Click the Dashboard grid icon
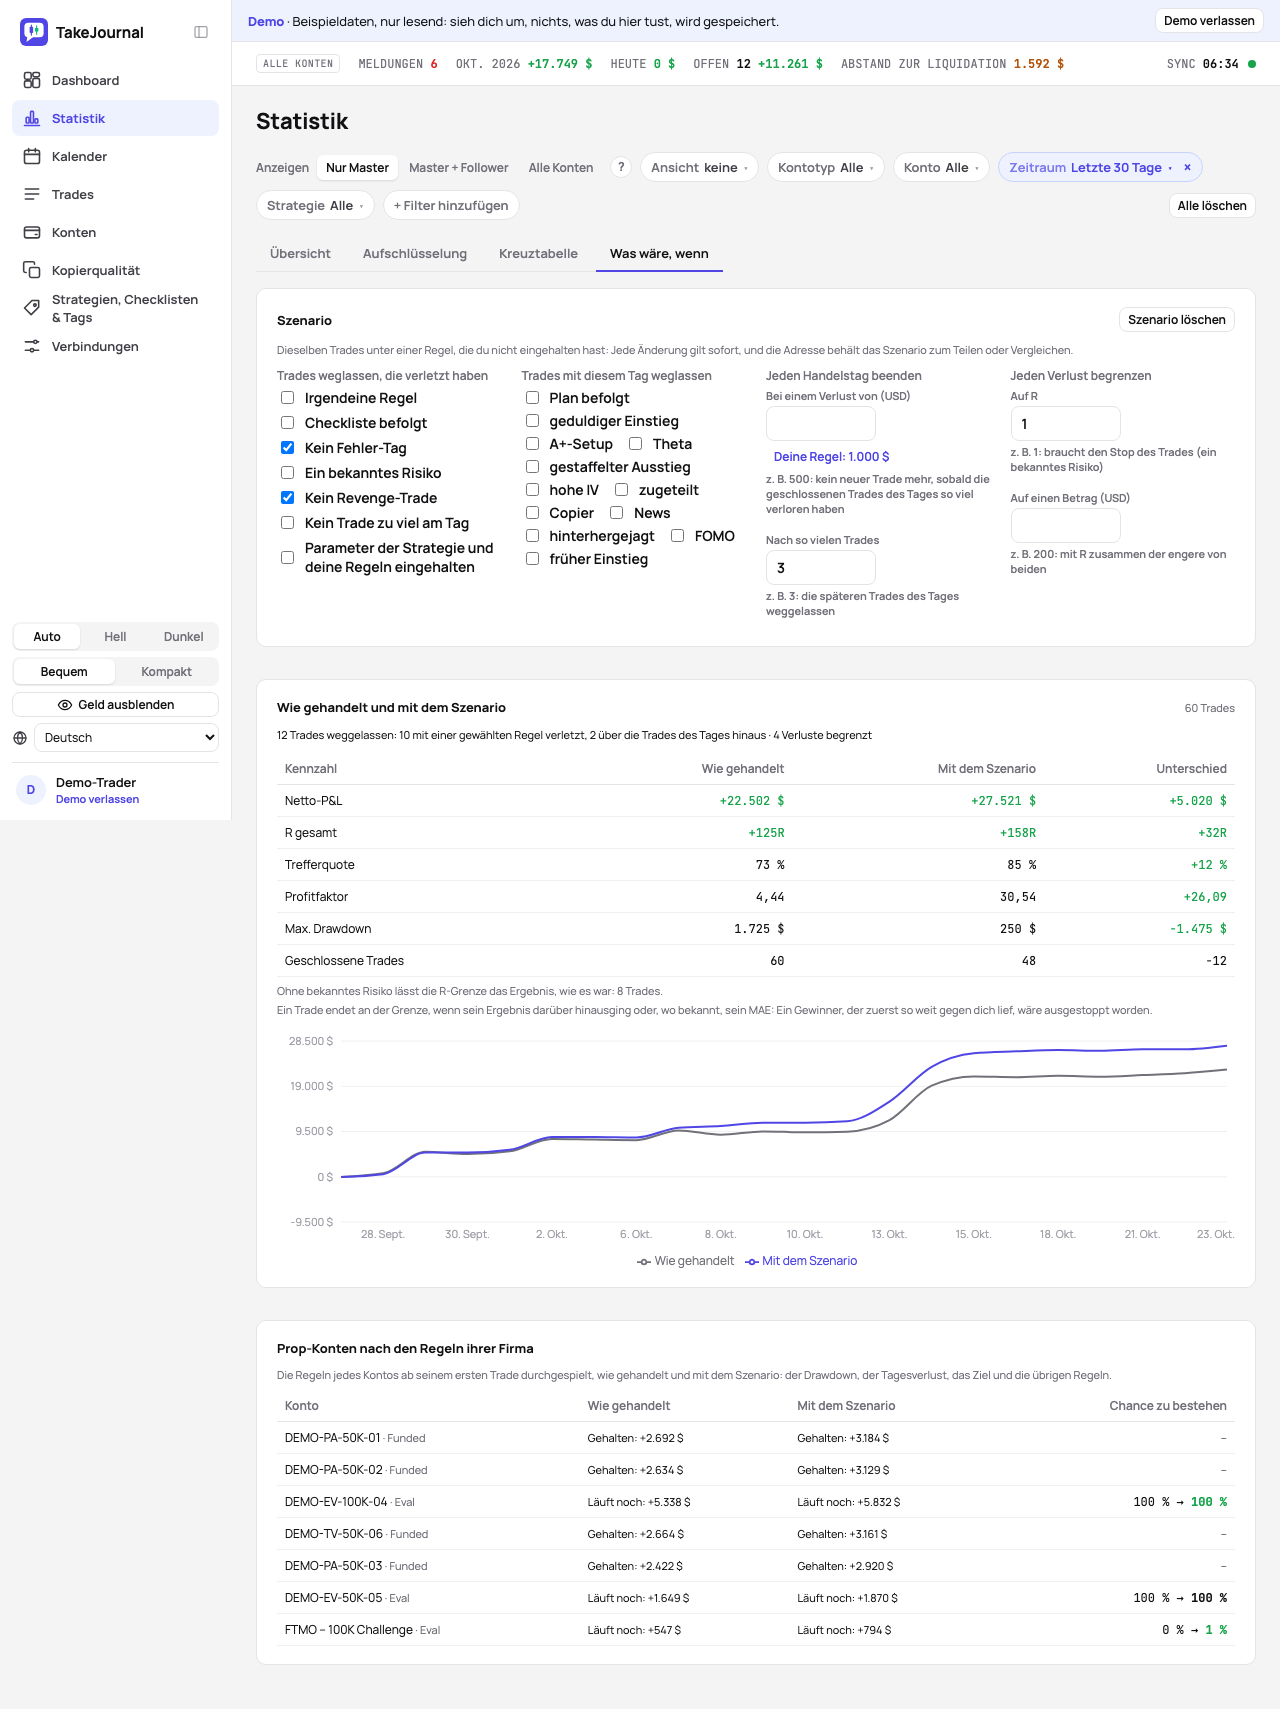Viewport: 1280px width, 1709px height. (32, 80)
